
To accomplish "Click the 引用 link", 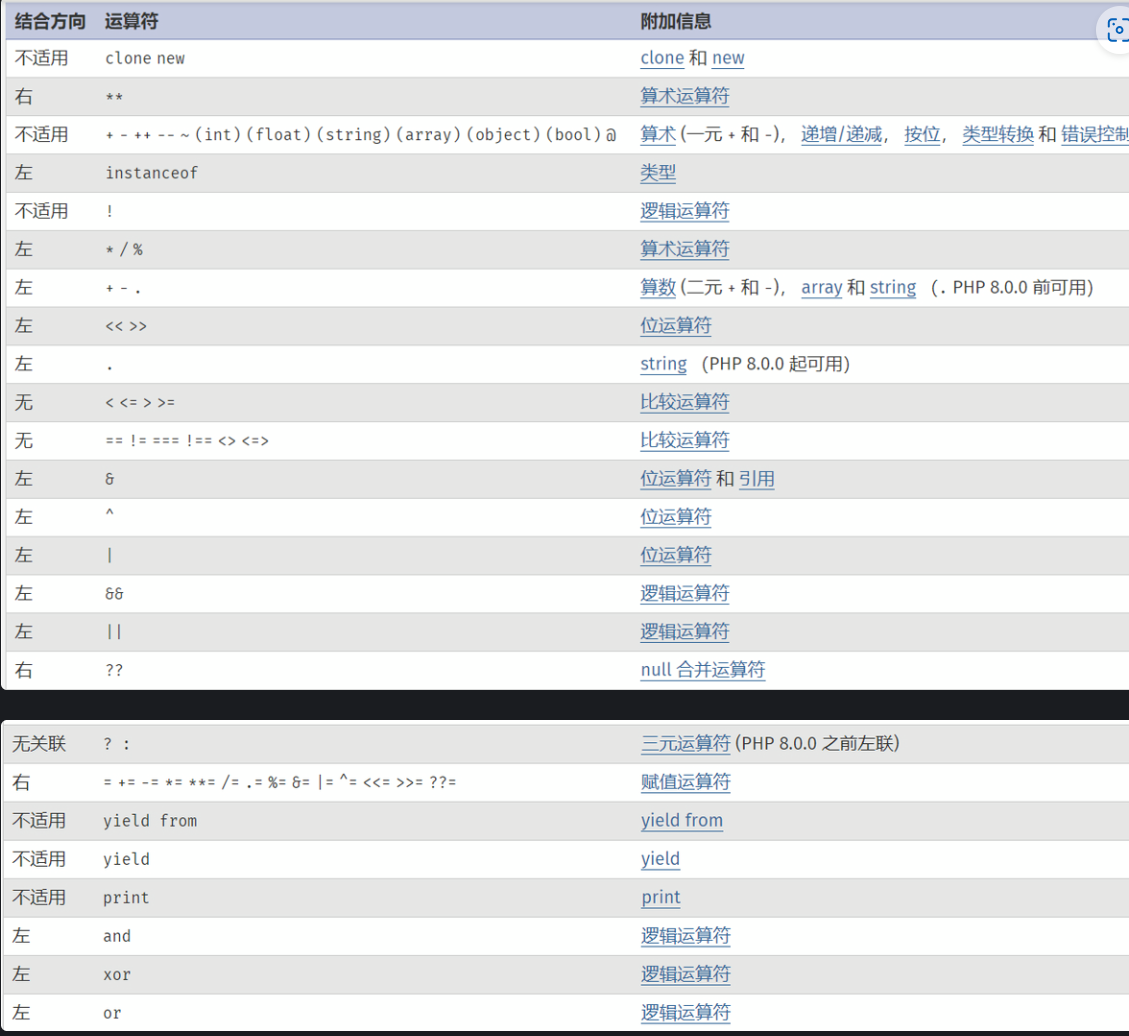I will pos(756,479).
